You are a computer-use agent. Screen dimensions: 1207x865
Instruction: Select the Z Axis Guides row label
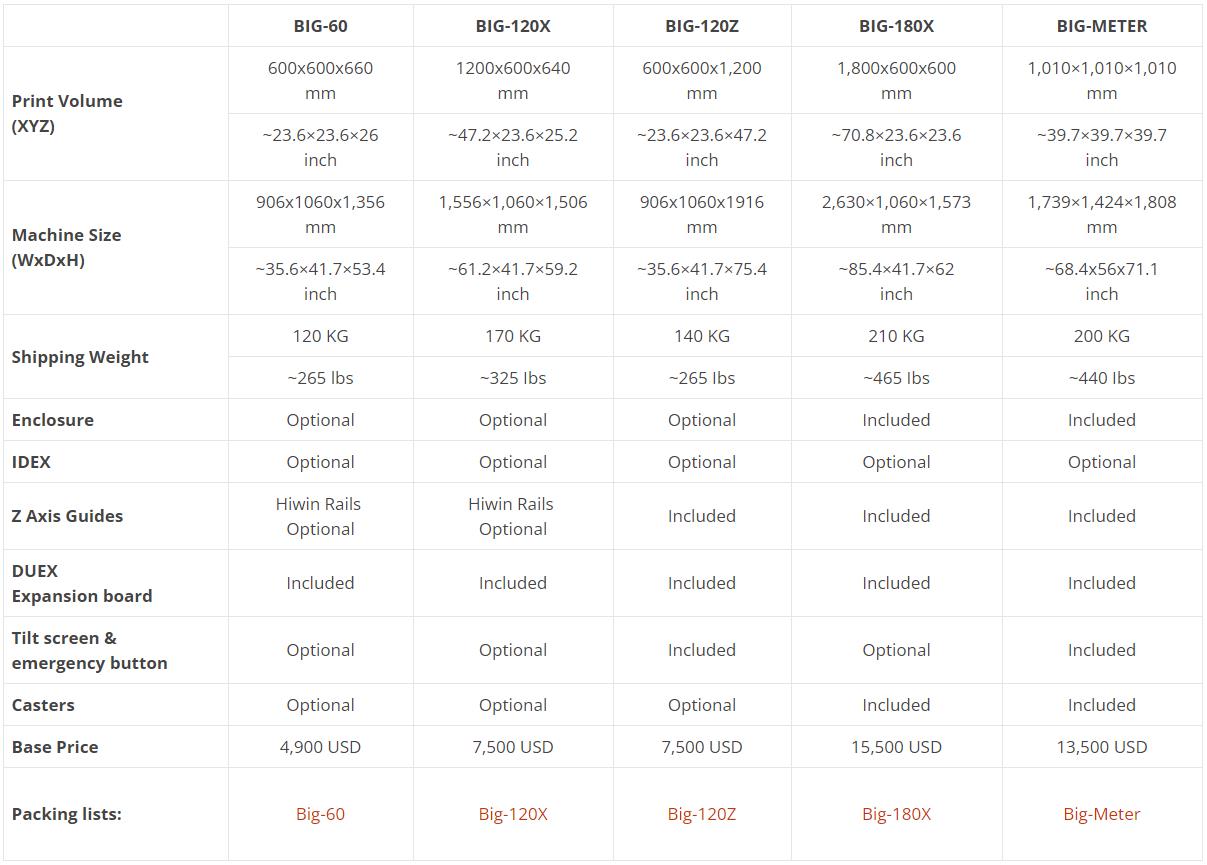[67, 516]
